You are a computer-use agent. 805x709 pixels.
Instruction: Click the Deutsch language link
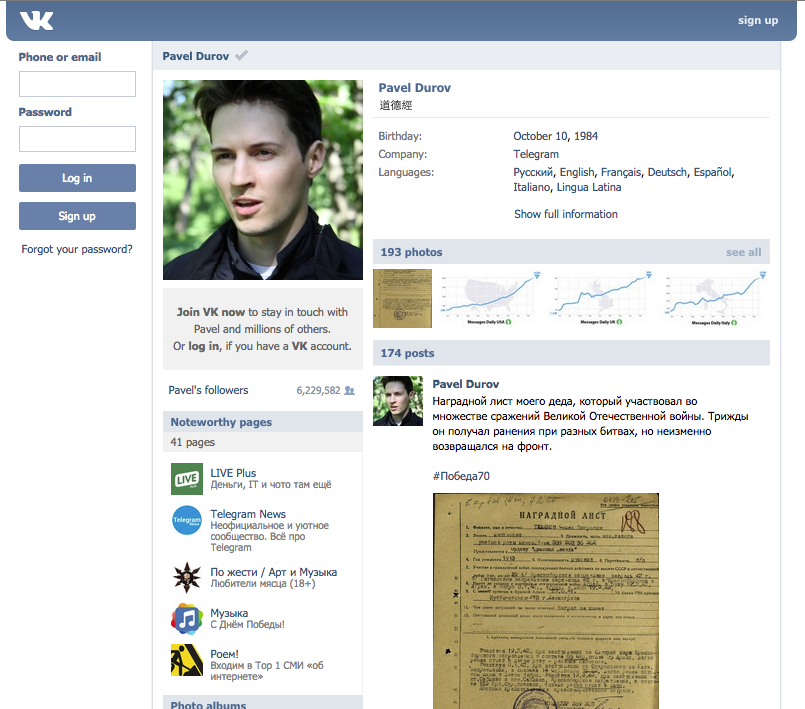(667, 172)
